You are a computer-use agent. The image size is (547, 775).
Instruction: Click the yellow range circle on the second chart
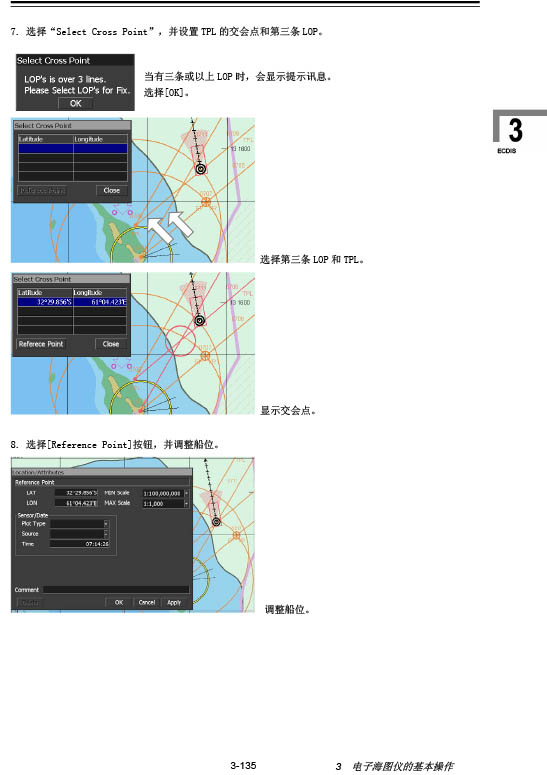141,397
